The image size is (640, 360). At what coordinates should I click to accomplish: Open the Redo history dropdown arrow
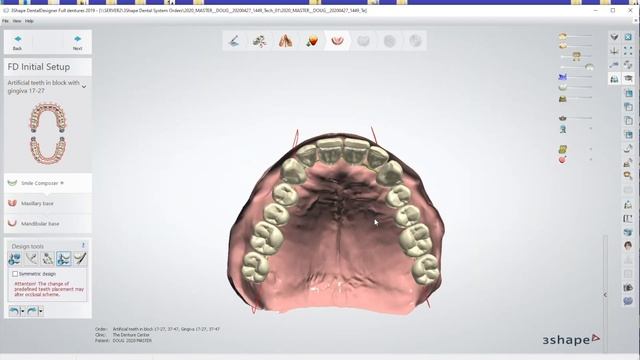(x=41, y=311)
